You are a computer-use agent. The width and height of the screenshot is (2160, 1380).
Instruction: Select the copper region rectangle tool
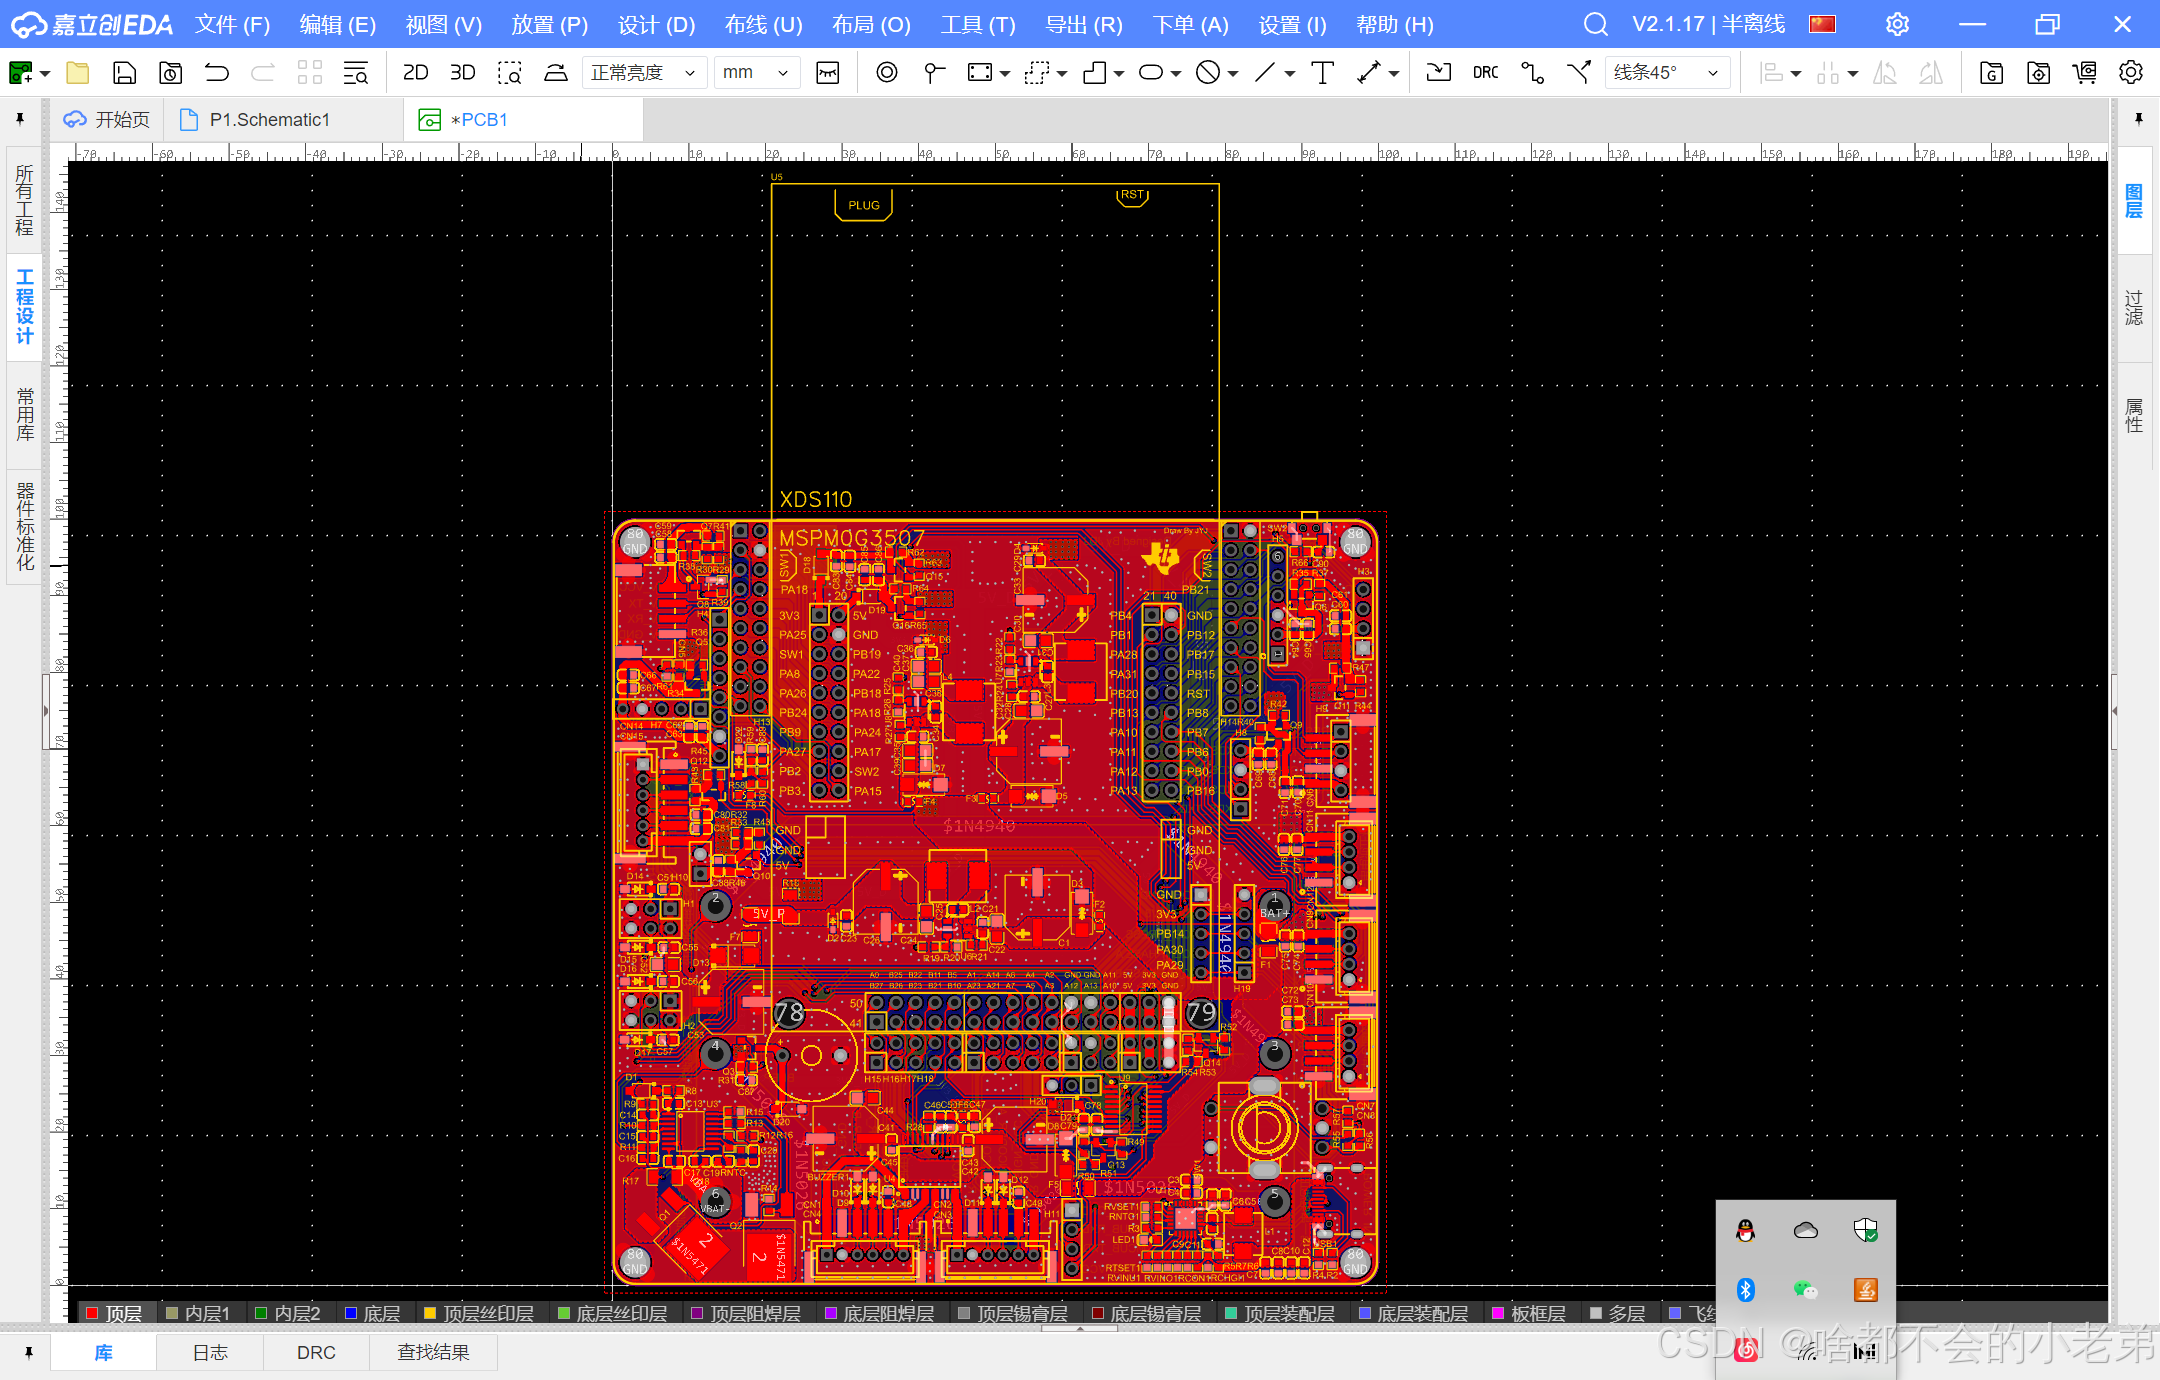pyautogui.click(x=980, y=72)
